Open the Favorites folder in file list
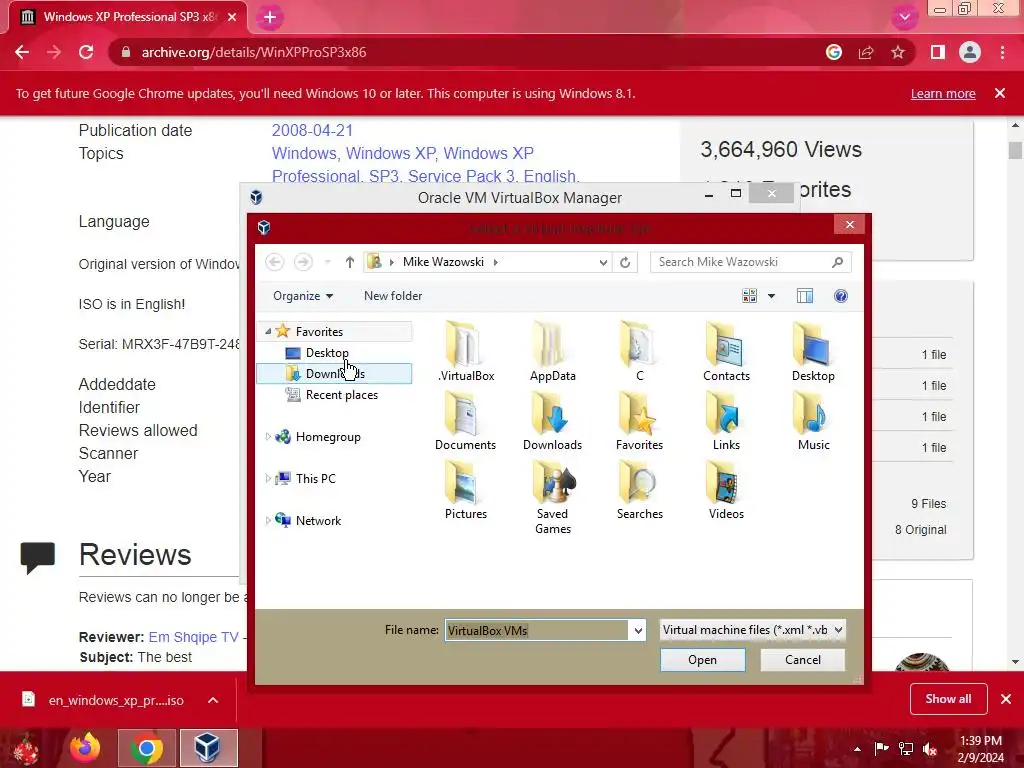 (x=639, y=421)
